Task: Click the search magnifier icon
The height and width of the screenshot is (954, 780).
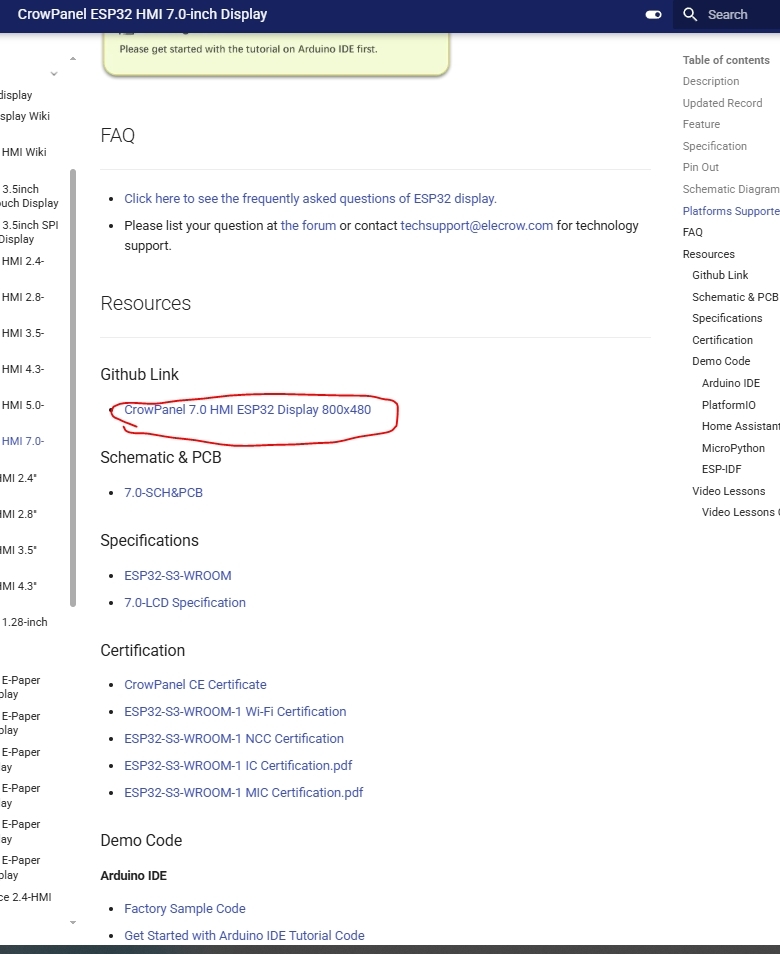Action: (x=690, y=15)
